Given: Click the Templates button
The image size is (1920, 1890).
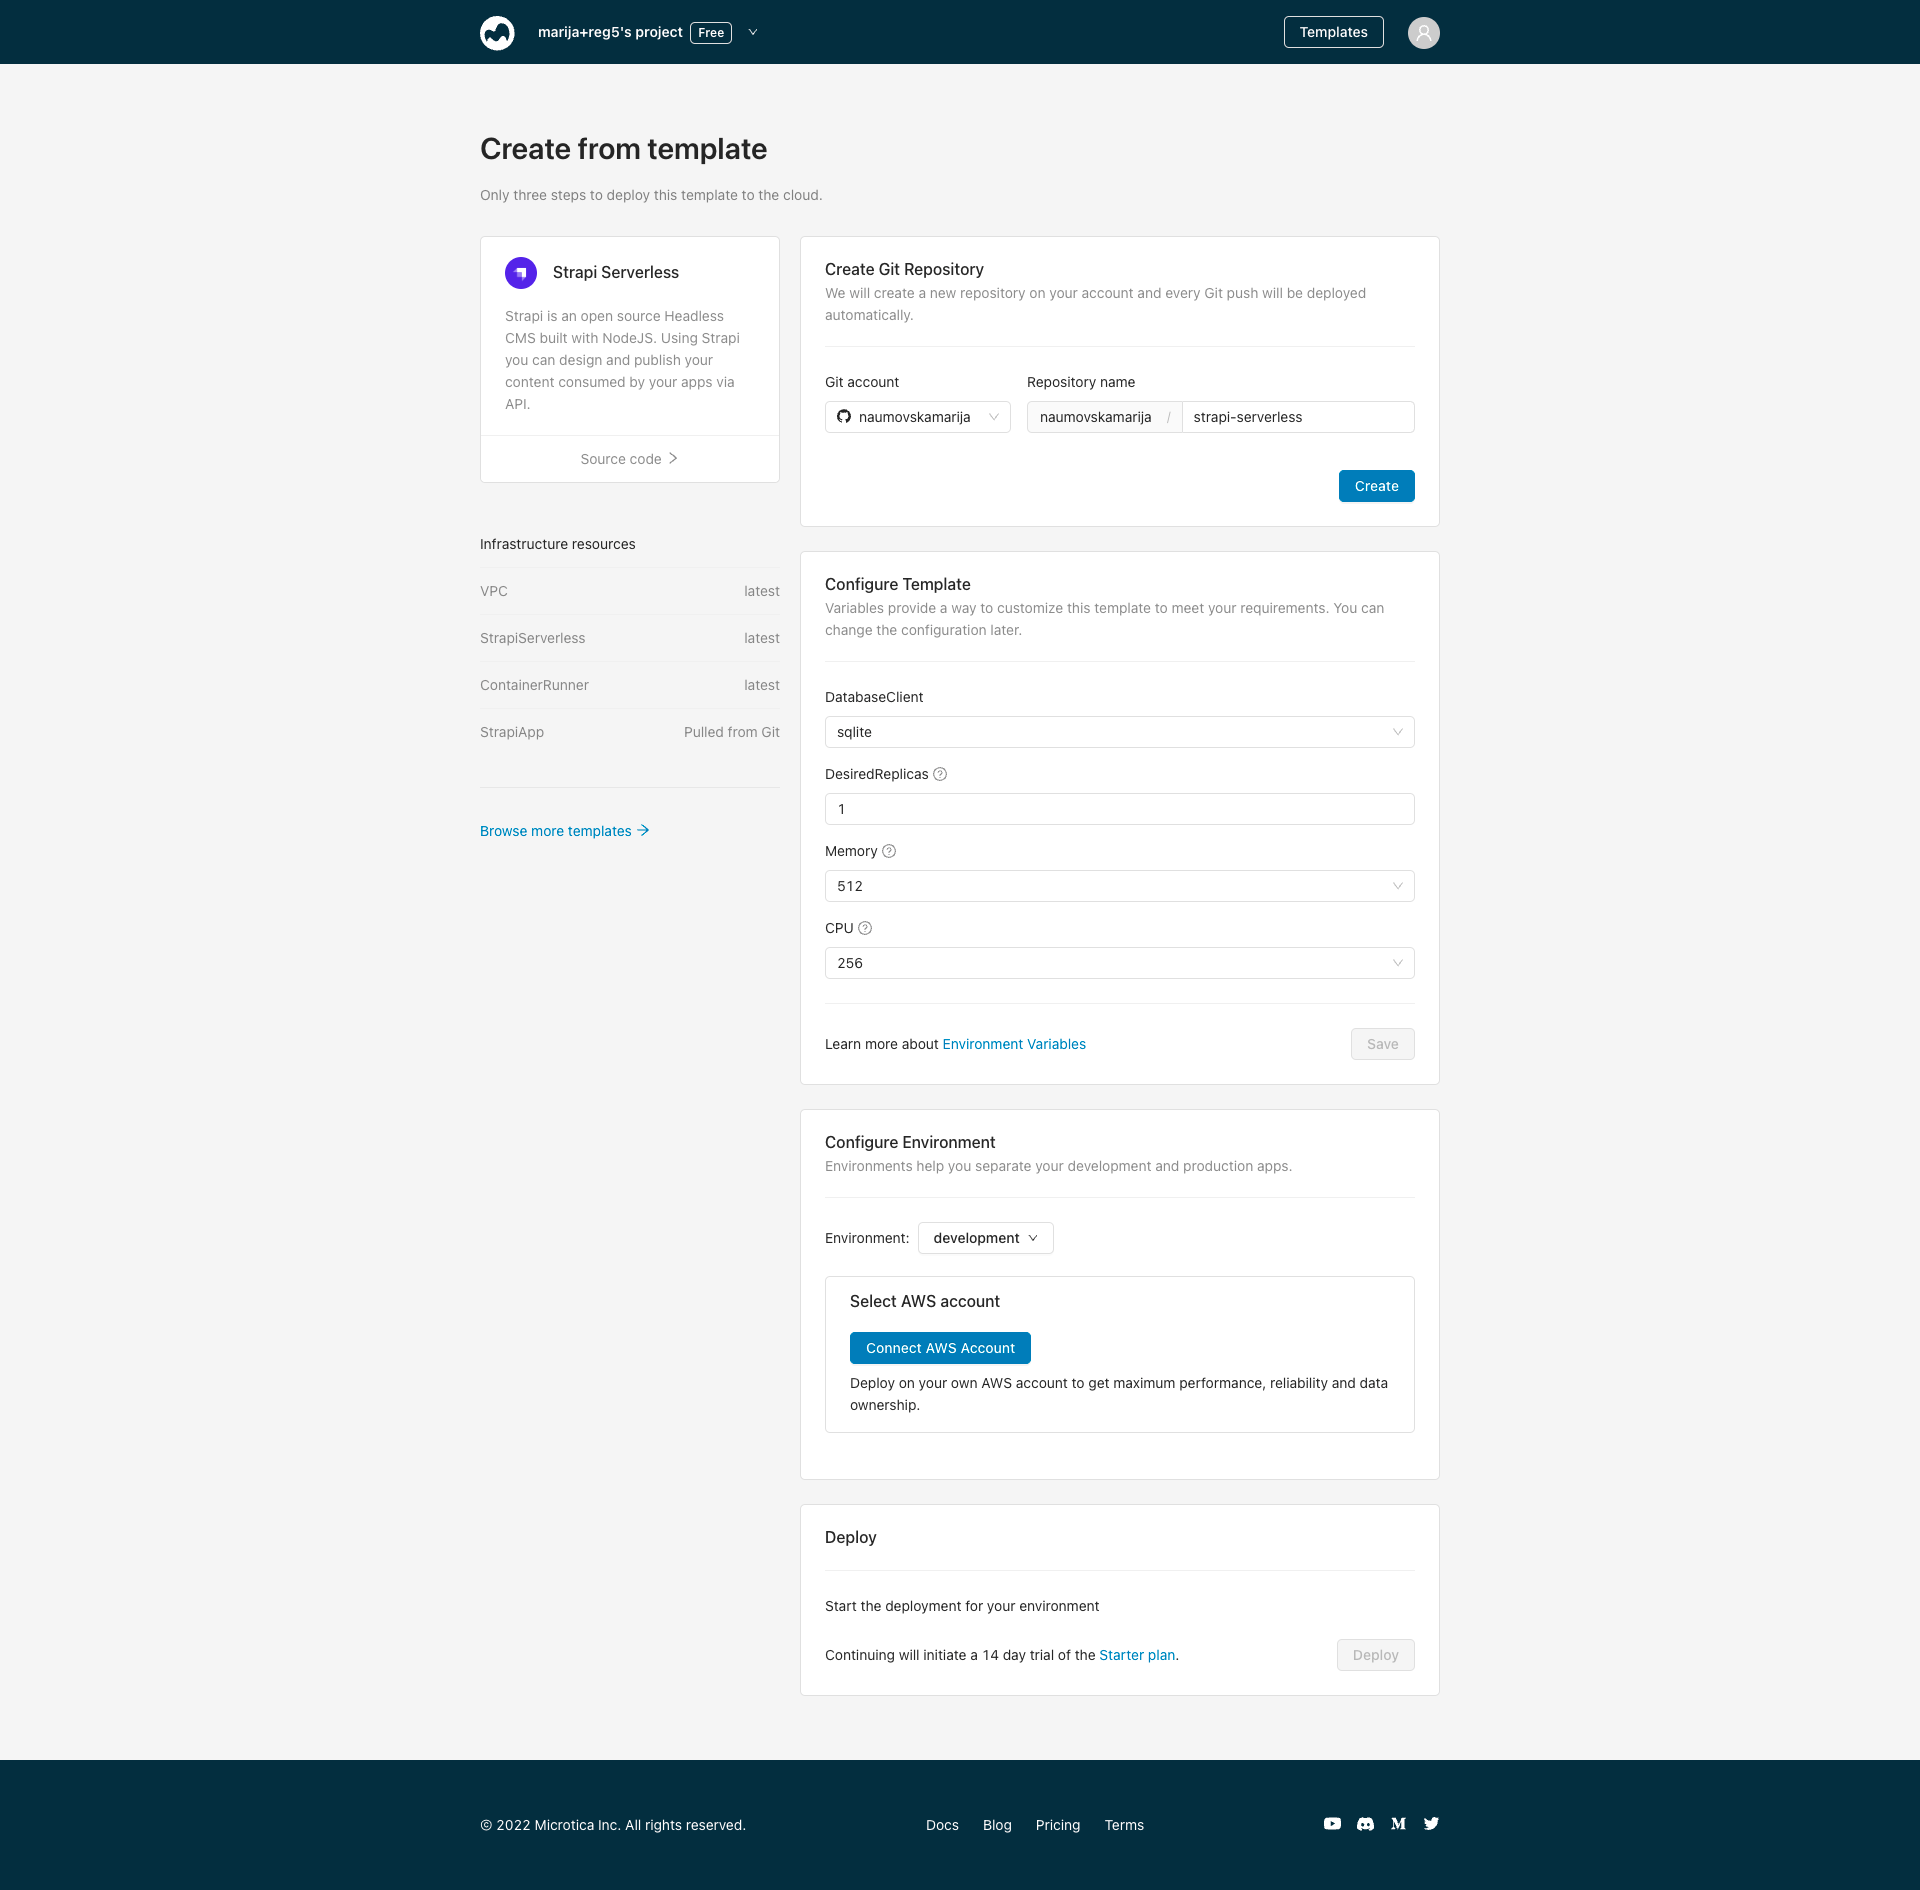Looking at the screenshot, I should click(1333, 32).
